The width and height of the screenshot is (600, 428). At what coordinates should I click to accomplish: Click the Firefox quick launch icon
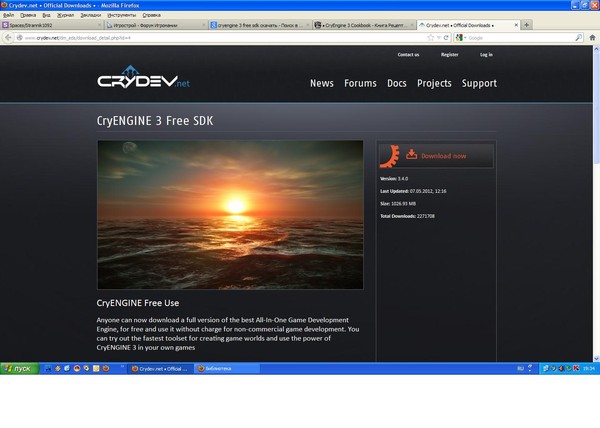pos(106,368)
